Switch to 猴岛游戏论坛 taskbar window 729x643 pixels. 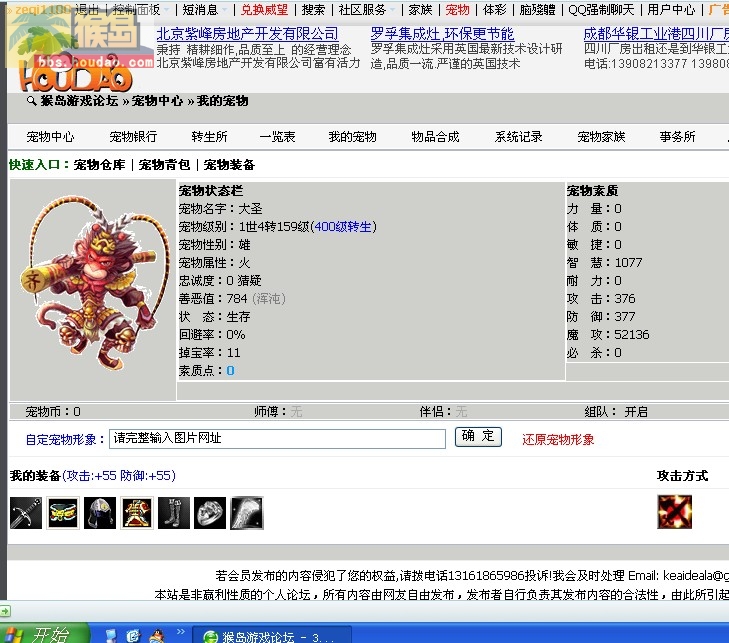(x=272, y=636)
